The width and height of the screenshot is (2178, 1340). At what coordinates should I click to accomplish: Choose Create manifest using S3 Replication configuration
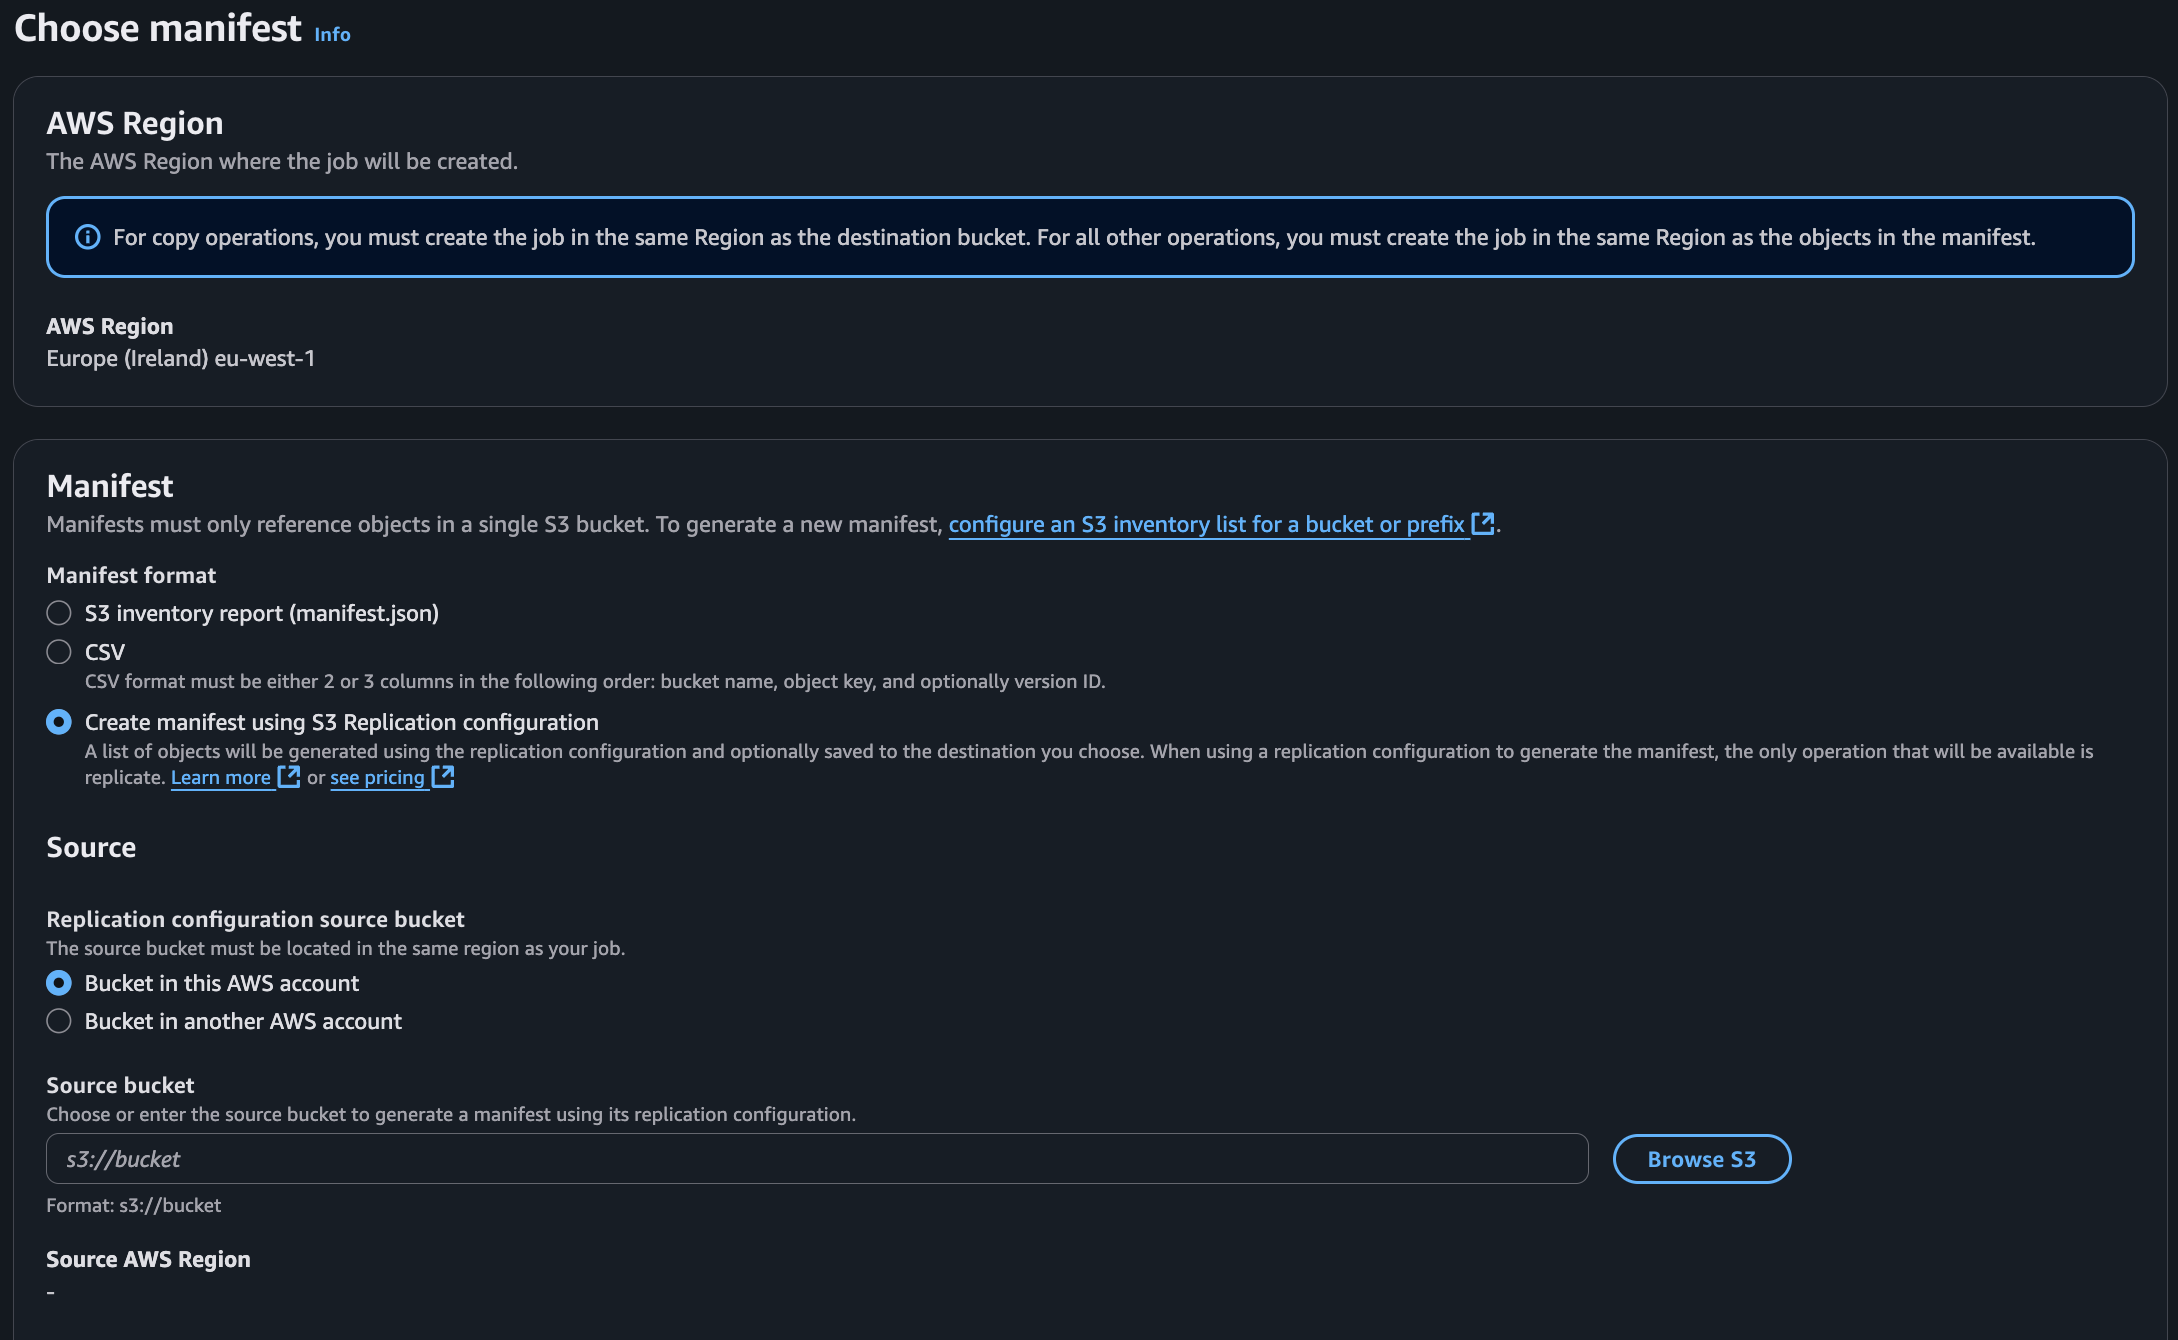click(59, 722)
